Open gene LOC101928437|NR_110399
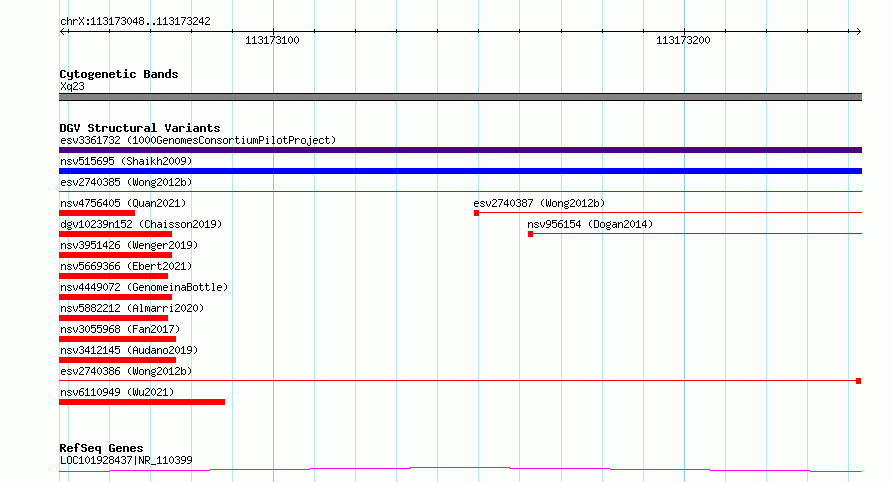This screenshot has width=890, height=482. pos(126,460)
